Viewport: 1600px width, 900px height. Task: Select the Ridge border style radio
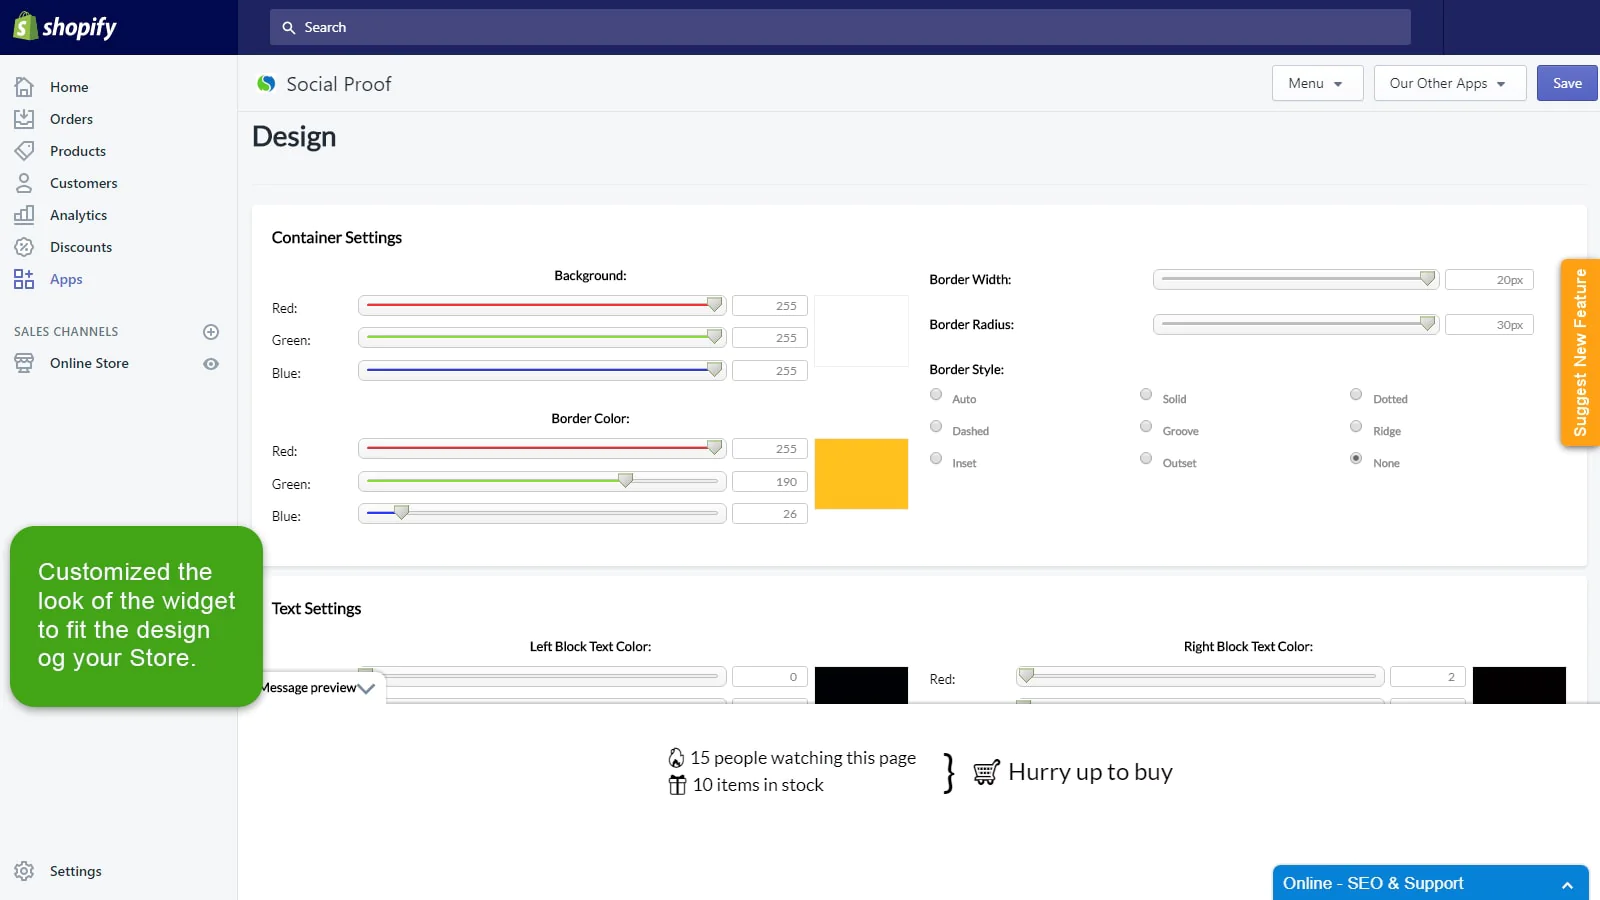point(1356,427)
